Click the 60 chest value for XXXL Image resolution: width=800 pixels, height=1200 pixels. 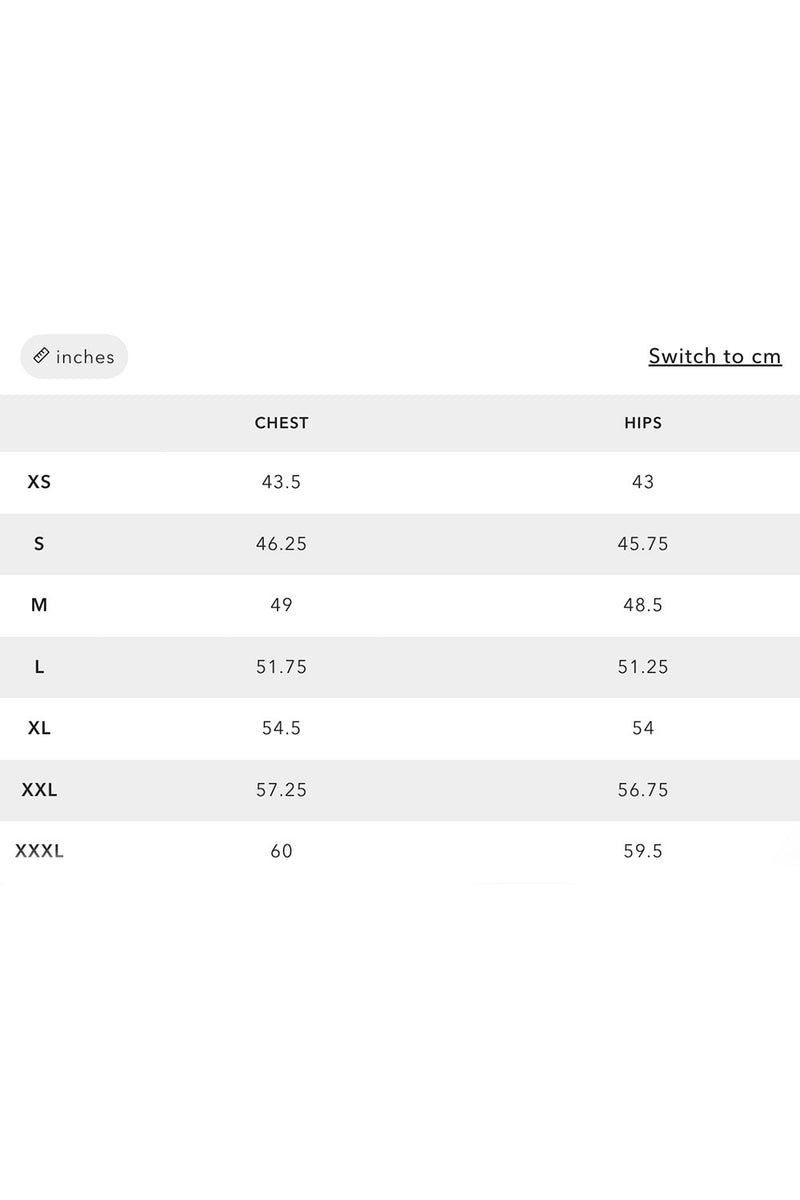click(282, 851)
